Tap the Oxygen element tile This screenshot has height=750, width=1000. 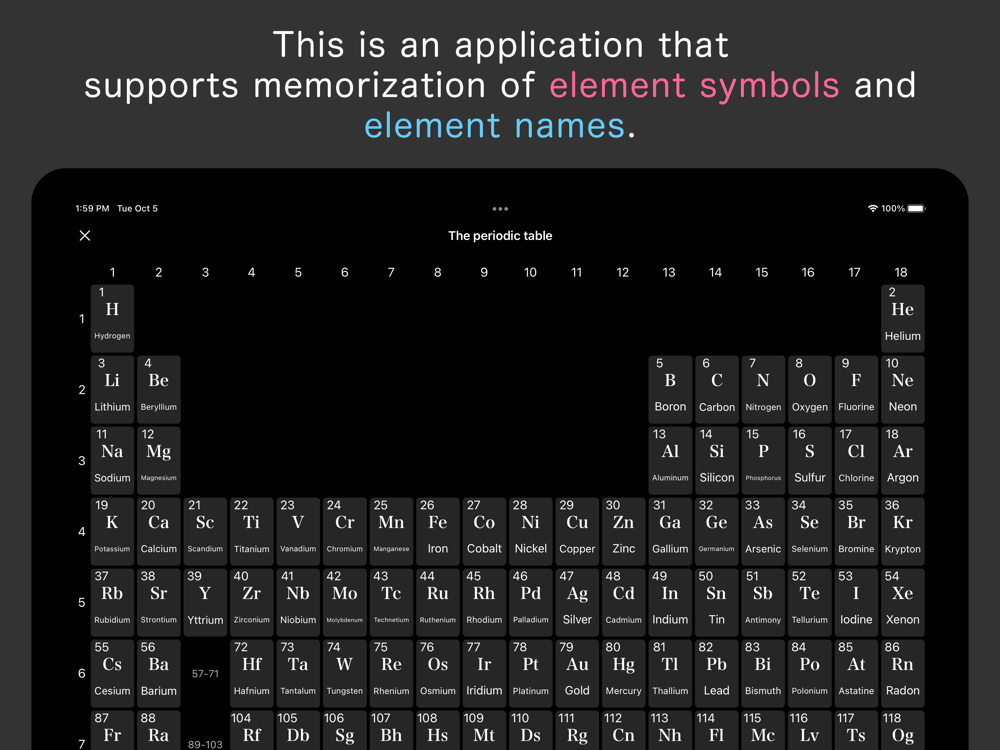810,390
